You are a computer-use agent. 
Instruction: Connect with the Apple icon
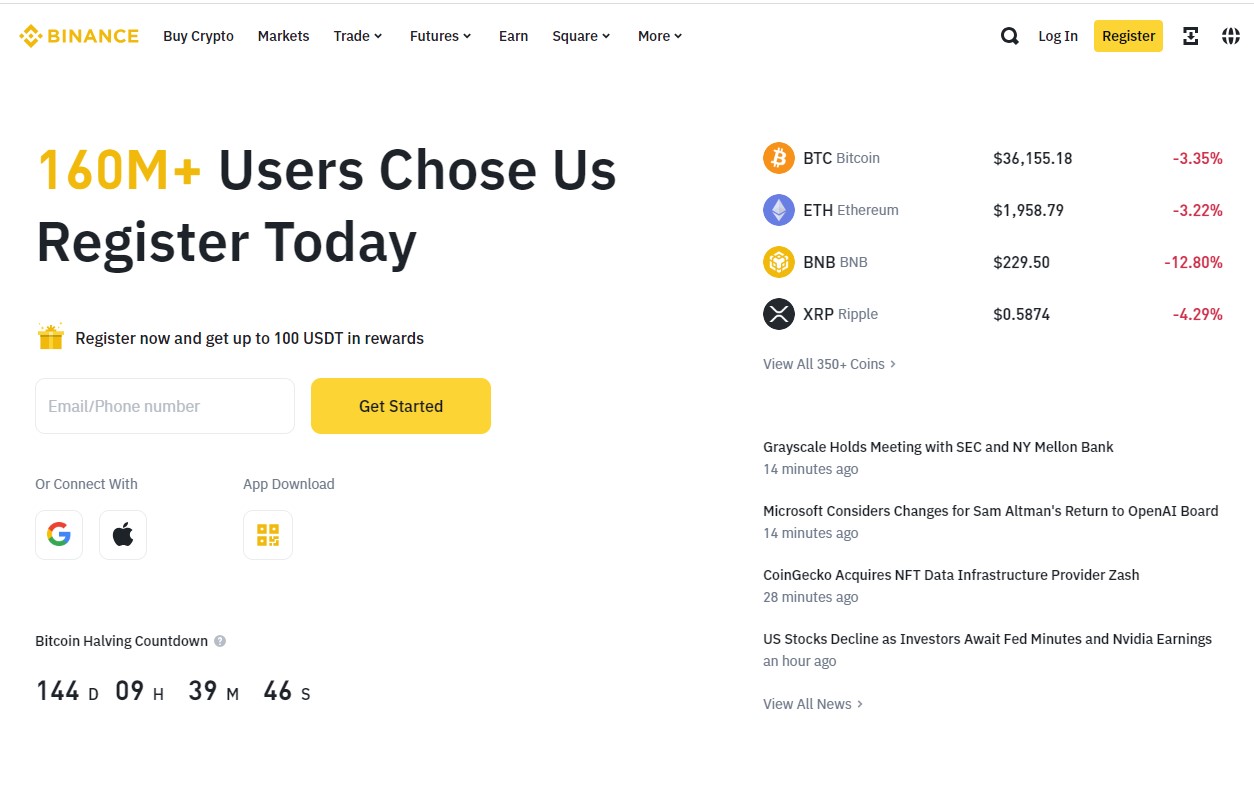click(123, 535)
